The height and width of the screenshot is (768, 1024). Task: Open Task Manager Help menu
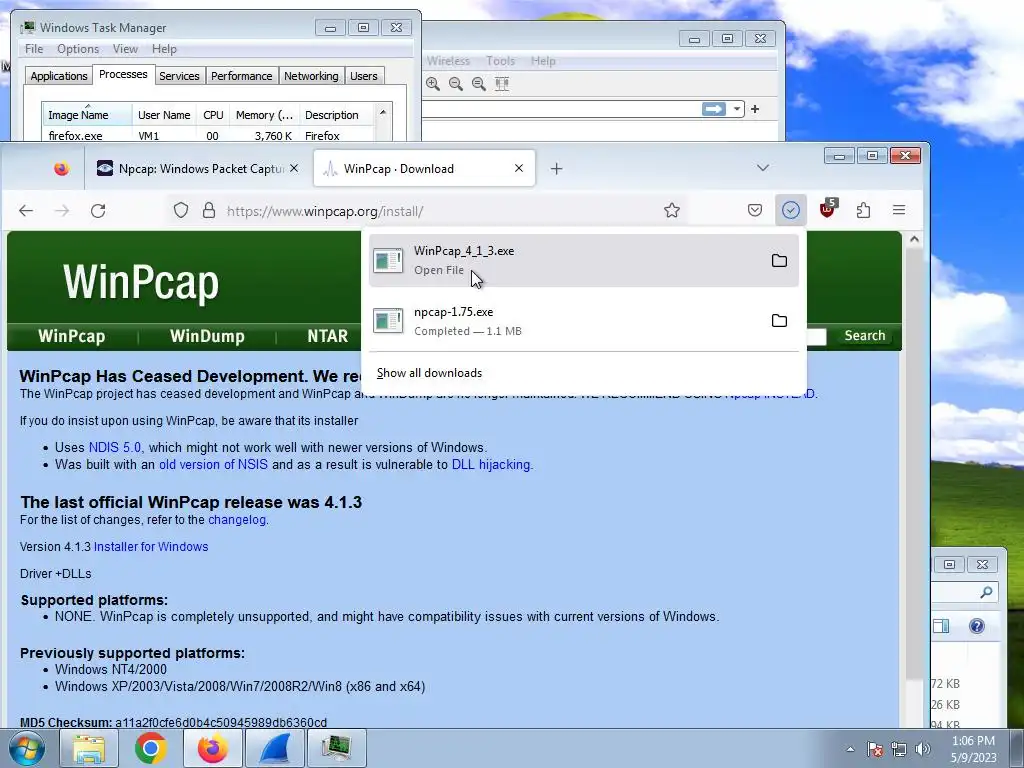(164, 49)
